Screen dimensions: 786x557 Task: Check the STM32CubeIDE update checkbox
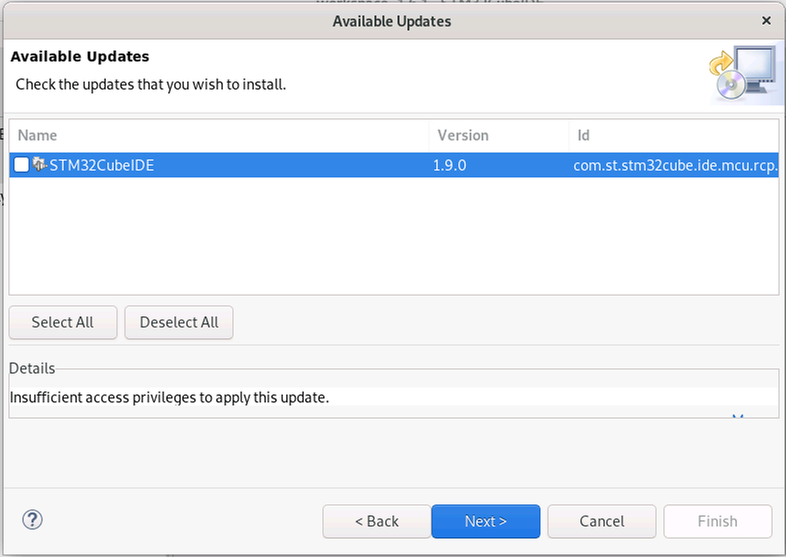pyautogui.click(x=22, y=165)
